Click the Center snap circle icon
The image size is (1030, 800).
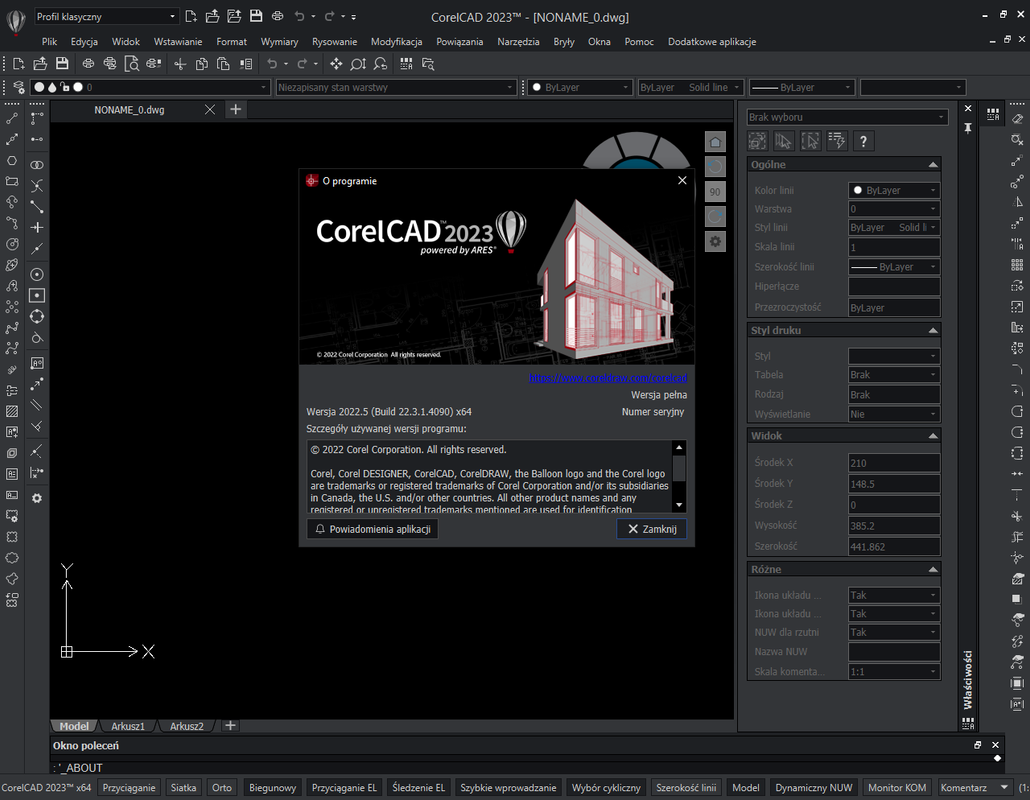(x=37, y=275)
